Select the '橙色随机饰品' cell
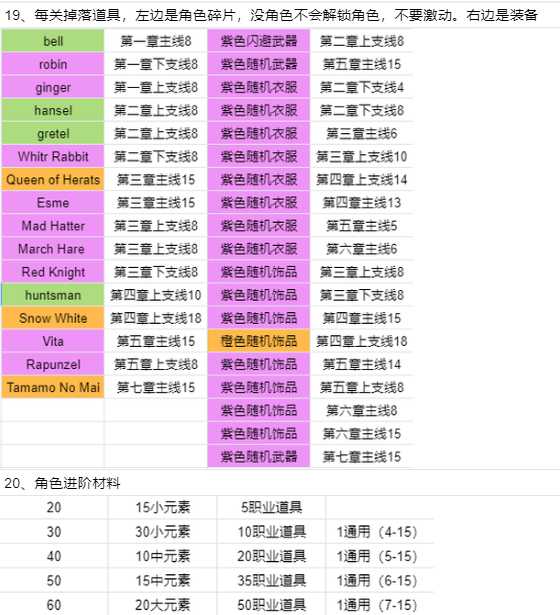This screenshot has width=560, height=615. pos(259,341)
